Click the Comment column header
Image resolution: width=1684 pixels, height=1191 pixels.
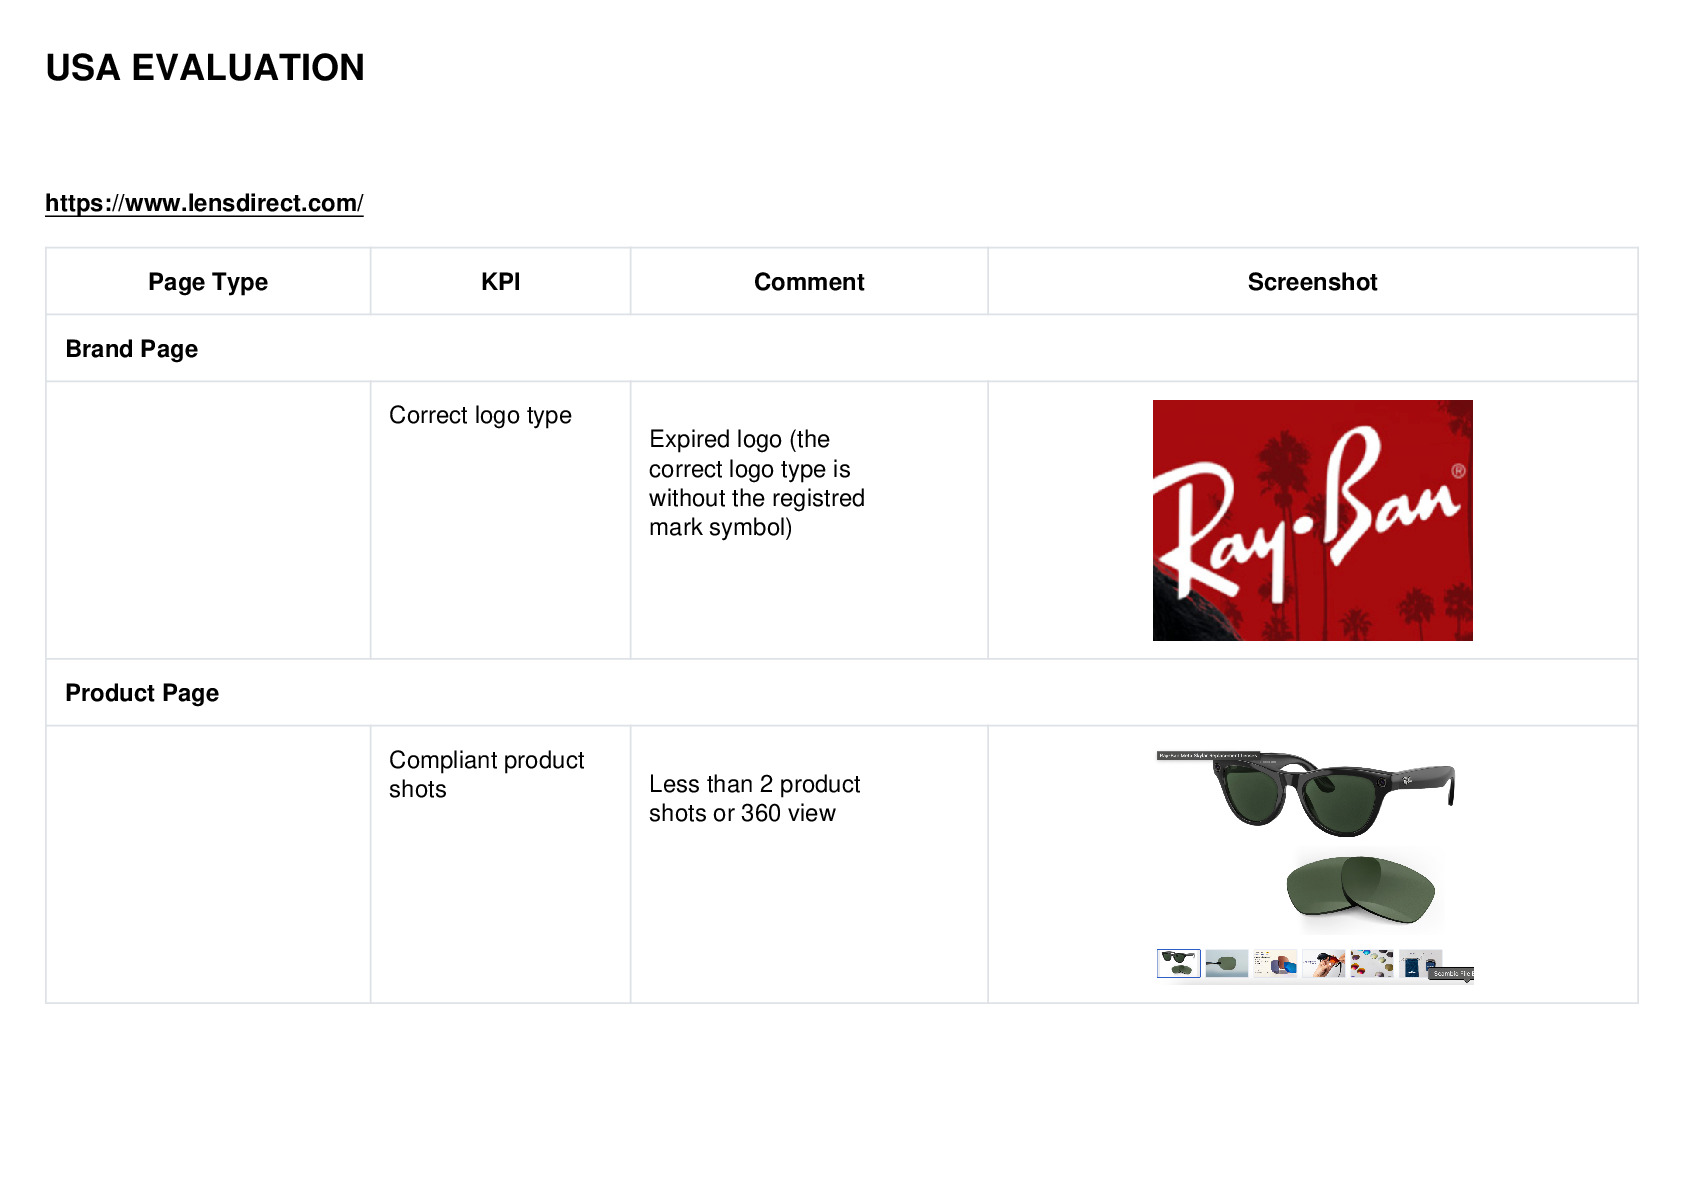pyautogui.click(x=809, y=282)
